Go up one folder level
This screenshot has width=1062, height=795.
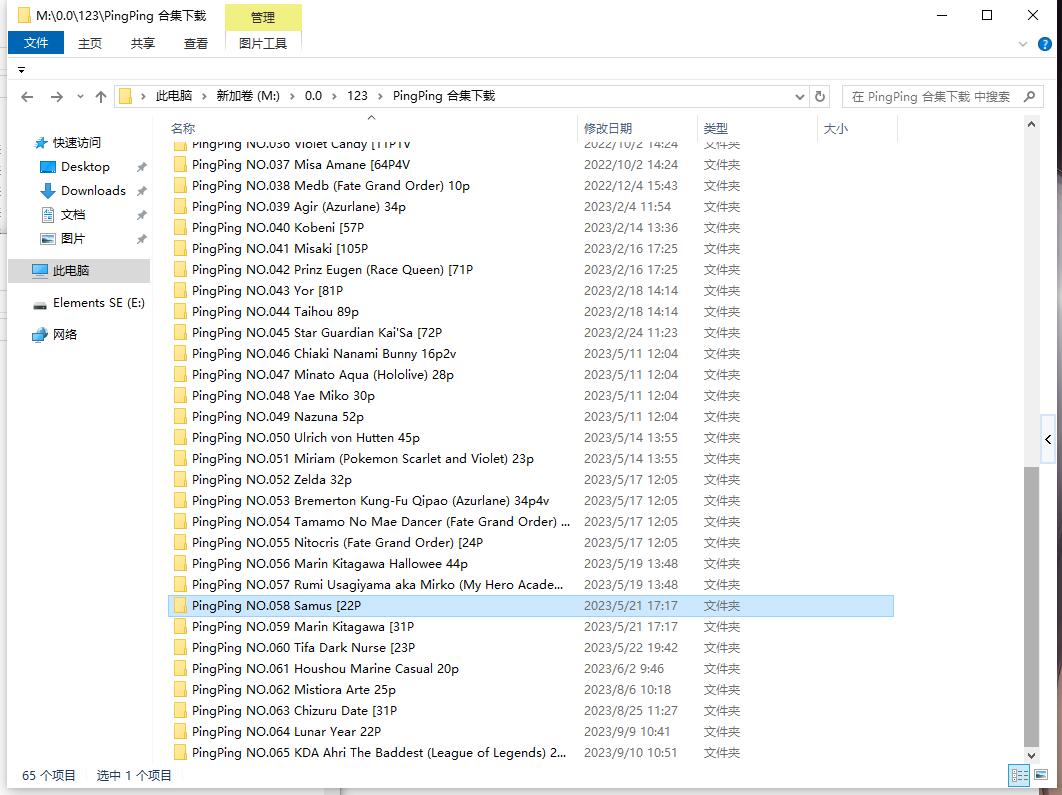coord(101,97)
